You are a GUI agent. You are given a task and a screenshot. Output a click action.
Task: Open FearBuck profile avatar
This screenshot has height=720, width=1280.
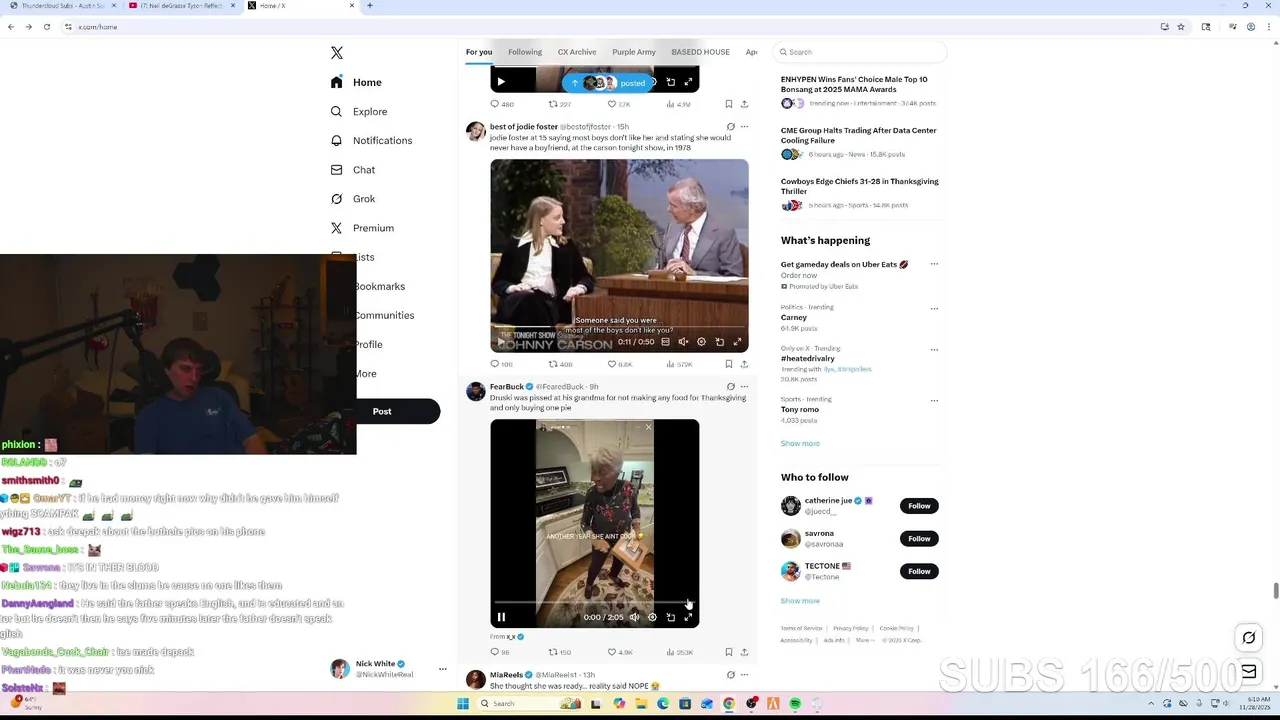click(476, 391)
